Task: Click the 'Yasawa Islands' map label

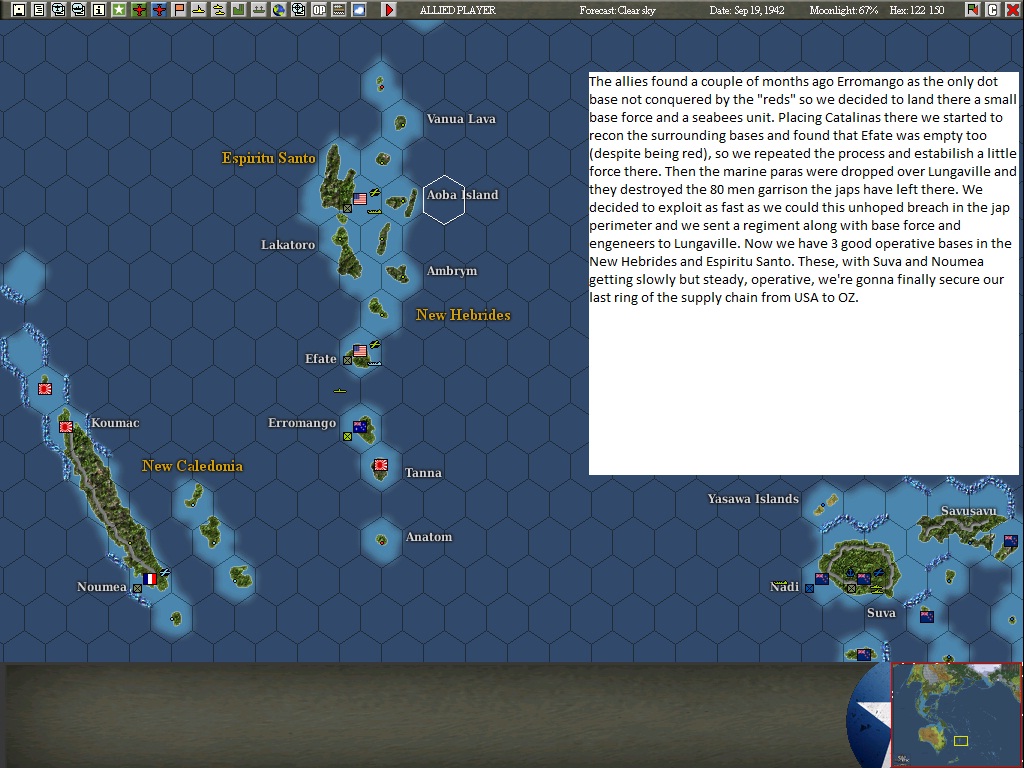Action: [x=753, y=499]
